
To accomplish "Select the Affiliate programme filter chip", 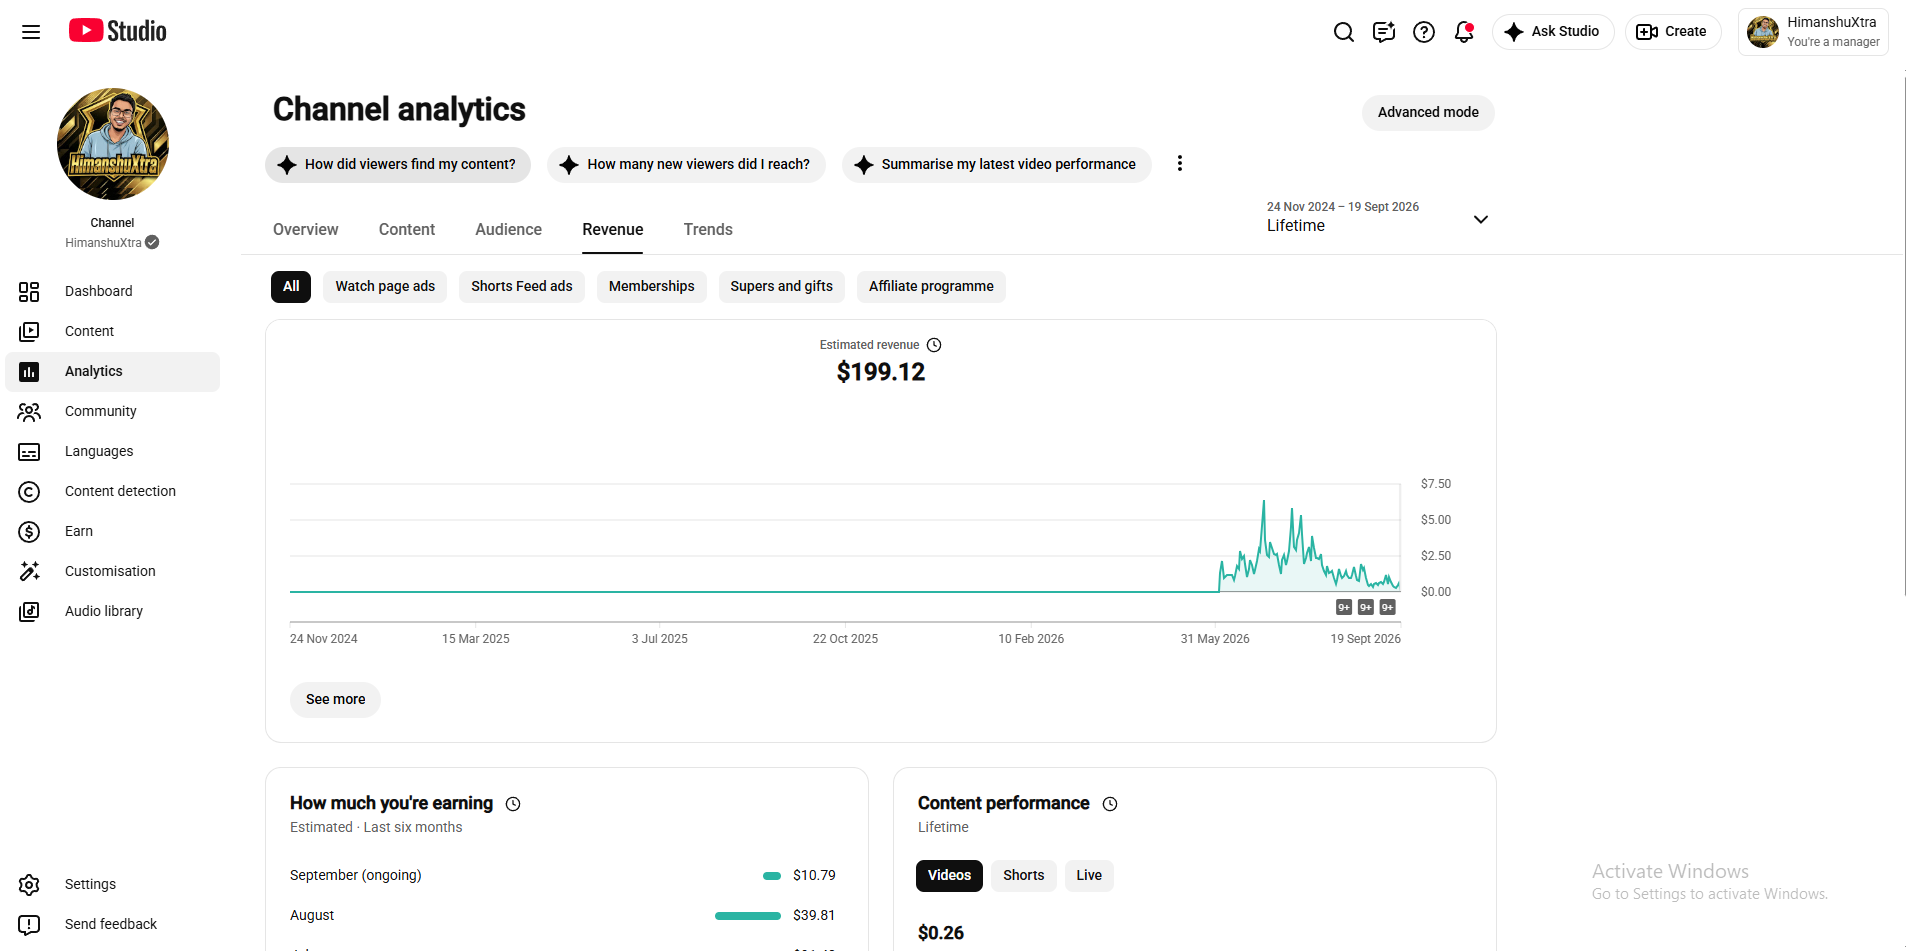I will pos(931,286).
